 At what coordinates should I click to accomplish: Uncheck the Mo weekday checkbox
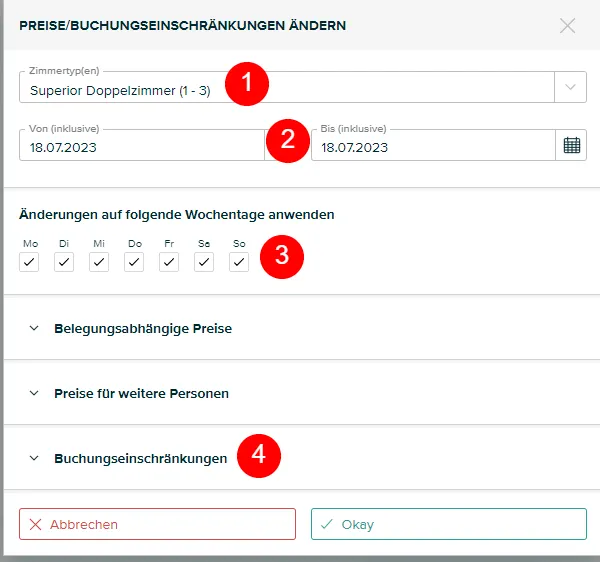(29, 262)
